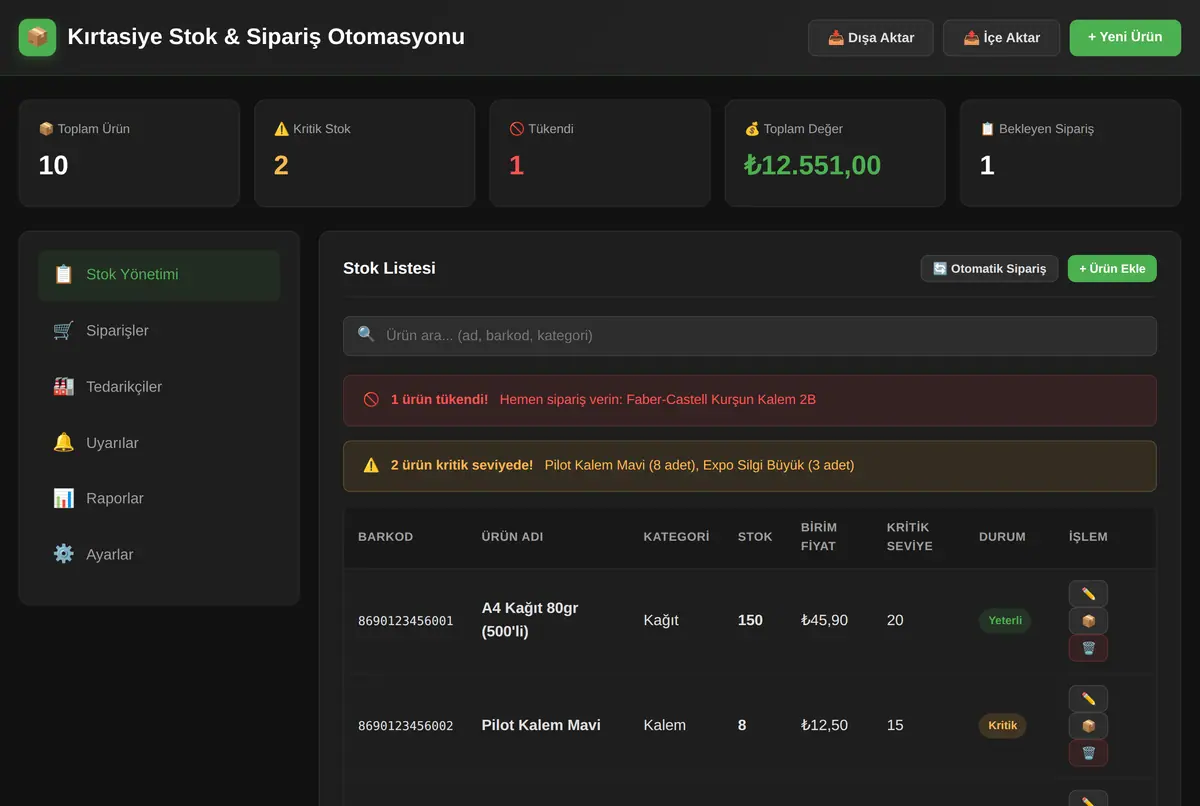Click the Tükendi stat card
1200x806 pixels.
(x=600, y=153)
